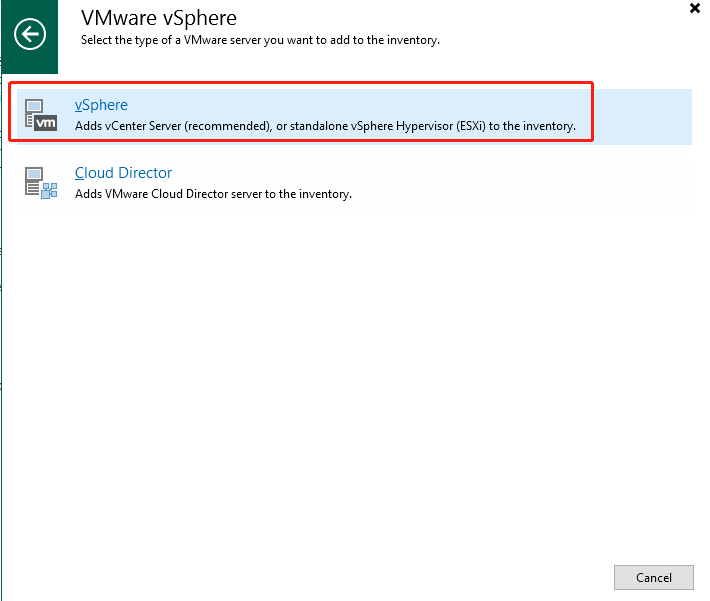
Task: Click the vSphere server vm icon
Action: point(41,115)
